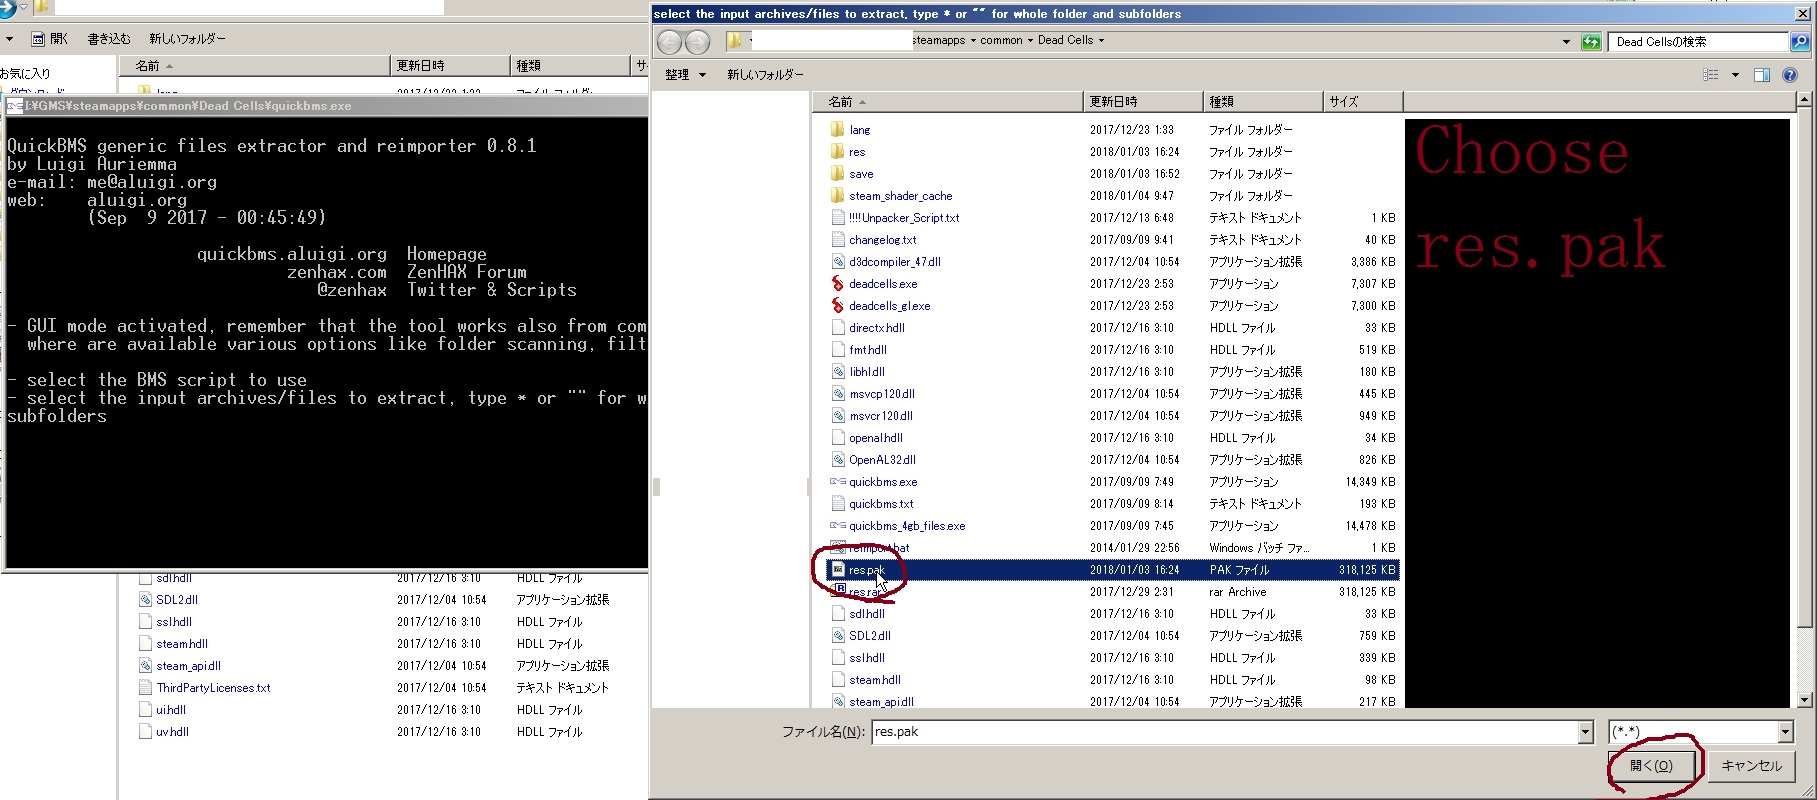Click the file list vertical scrollbar
This screenshot has width=1817, height=800.
1804,400
